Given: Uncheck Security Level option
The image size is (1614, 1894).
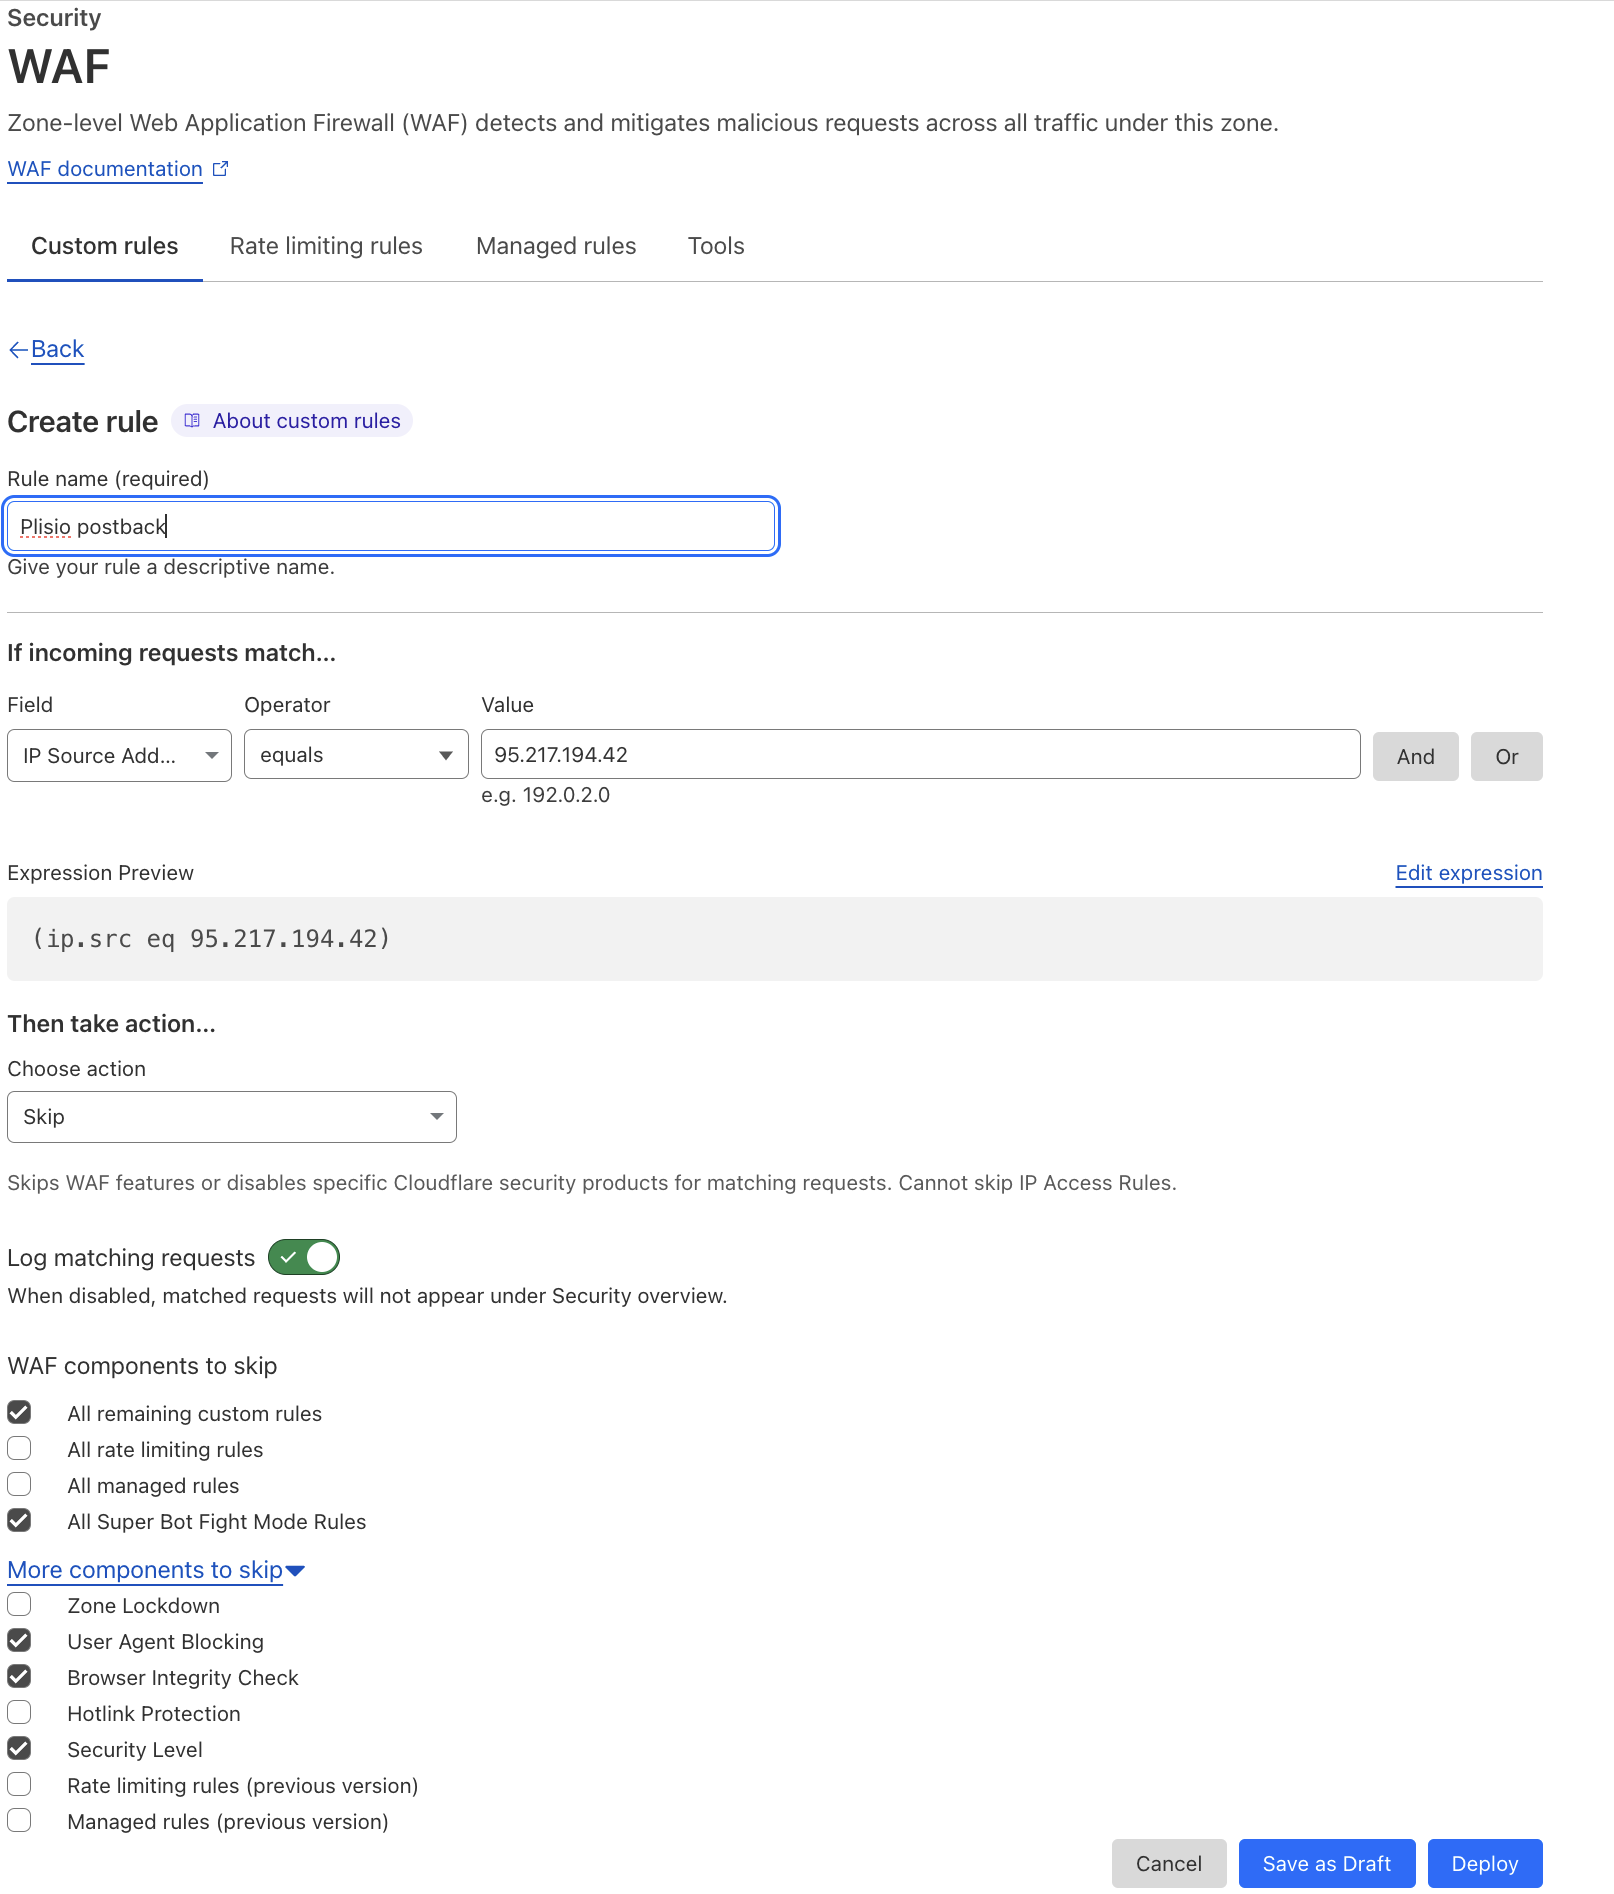Looking at the screenshot, I should tap(19, 1748).
